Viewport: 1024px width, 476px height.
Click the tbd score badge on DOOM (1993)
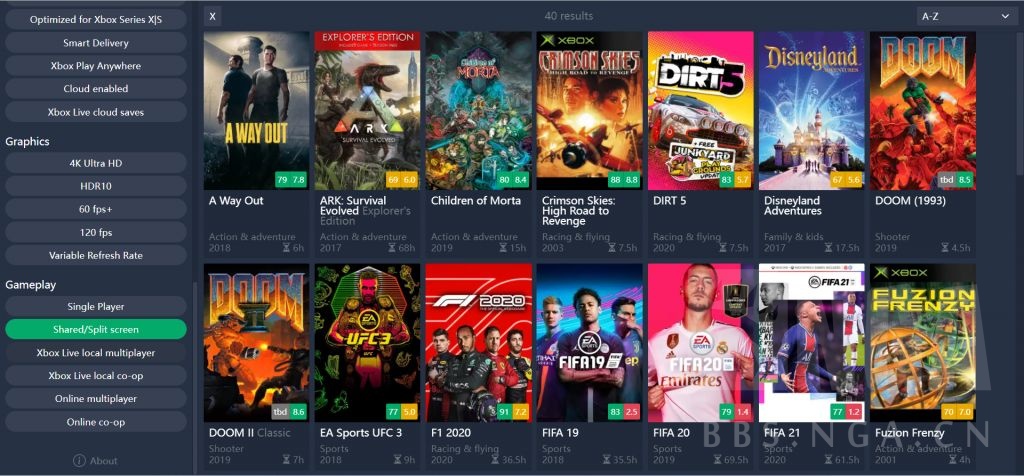947,180
